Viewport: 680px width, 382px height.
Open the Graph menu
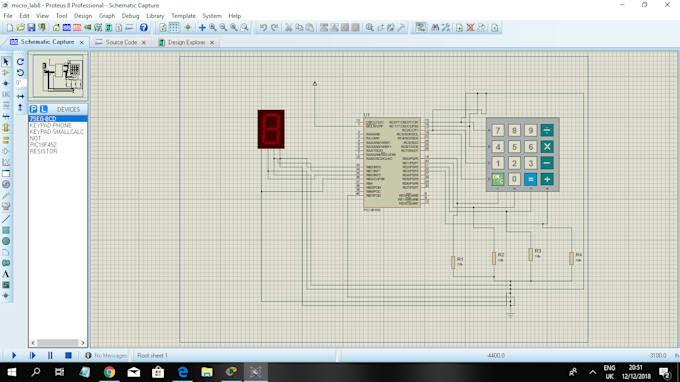[107, 16]
